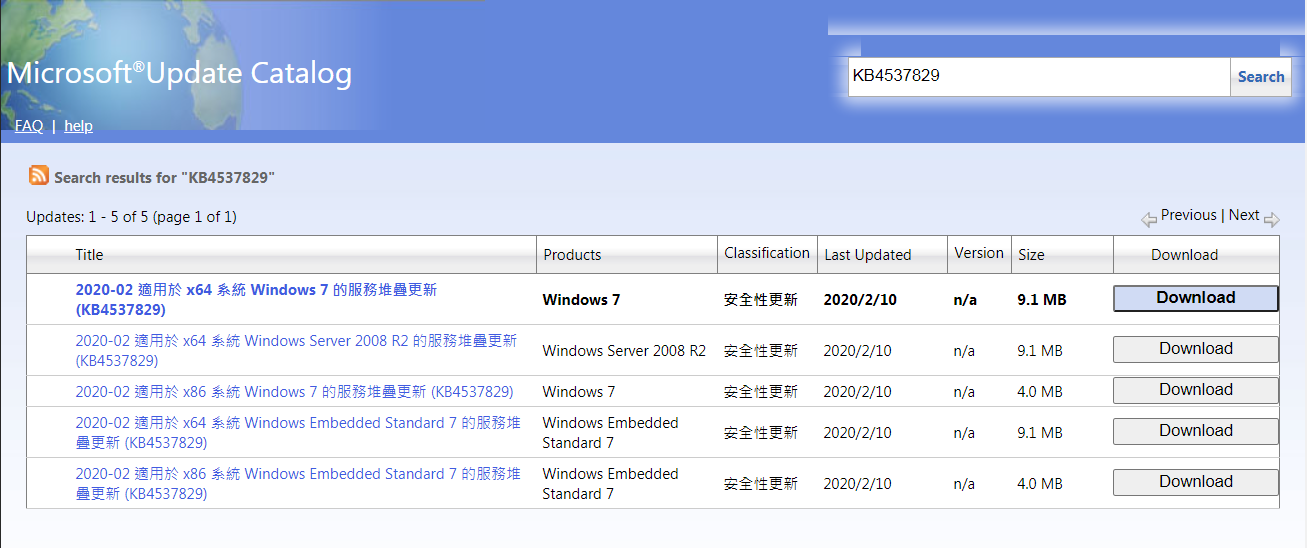1307x548 pixels.
Task: Click the RSS feed icon
Action: pyautogui.click(x=39, y=175)
